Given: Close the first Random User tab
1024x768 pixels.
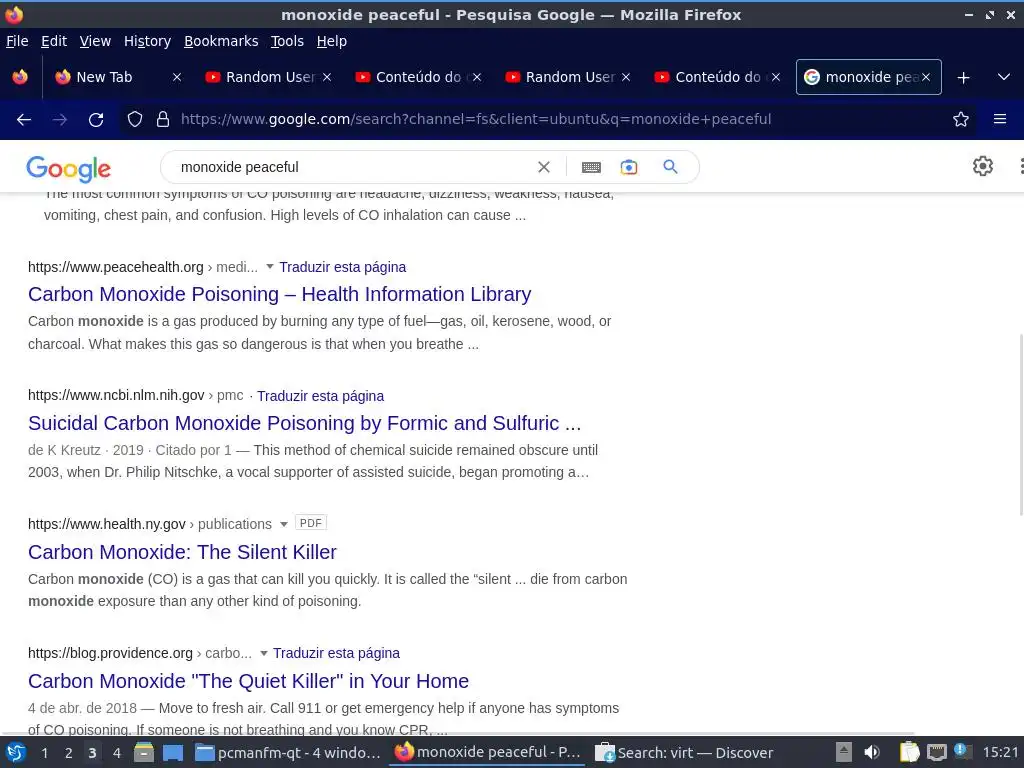Looking at the screenshot, I should (x=327, y=77).
